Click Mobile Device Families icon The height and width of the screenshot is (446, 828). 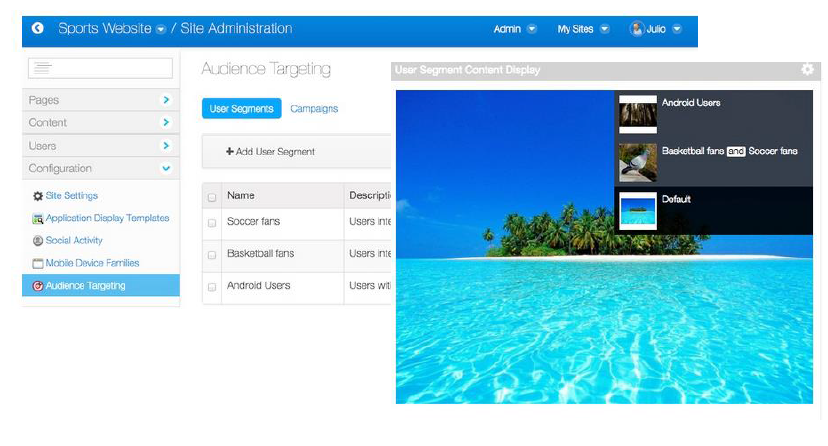[x=38, y=264]
